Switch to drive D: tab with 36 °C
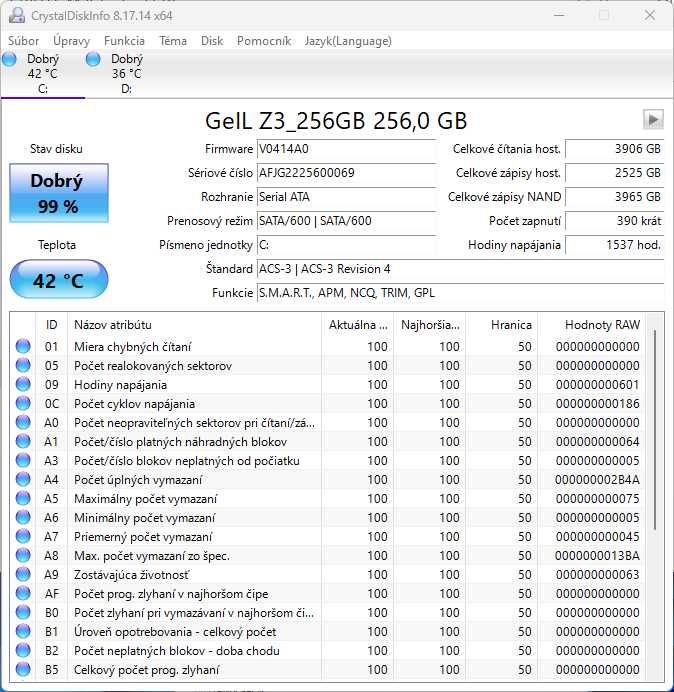Image resolution: width=674 pixels, height=692 pixels. click(126, 74)
